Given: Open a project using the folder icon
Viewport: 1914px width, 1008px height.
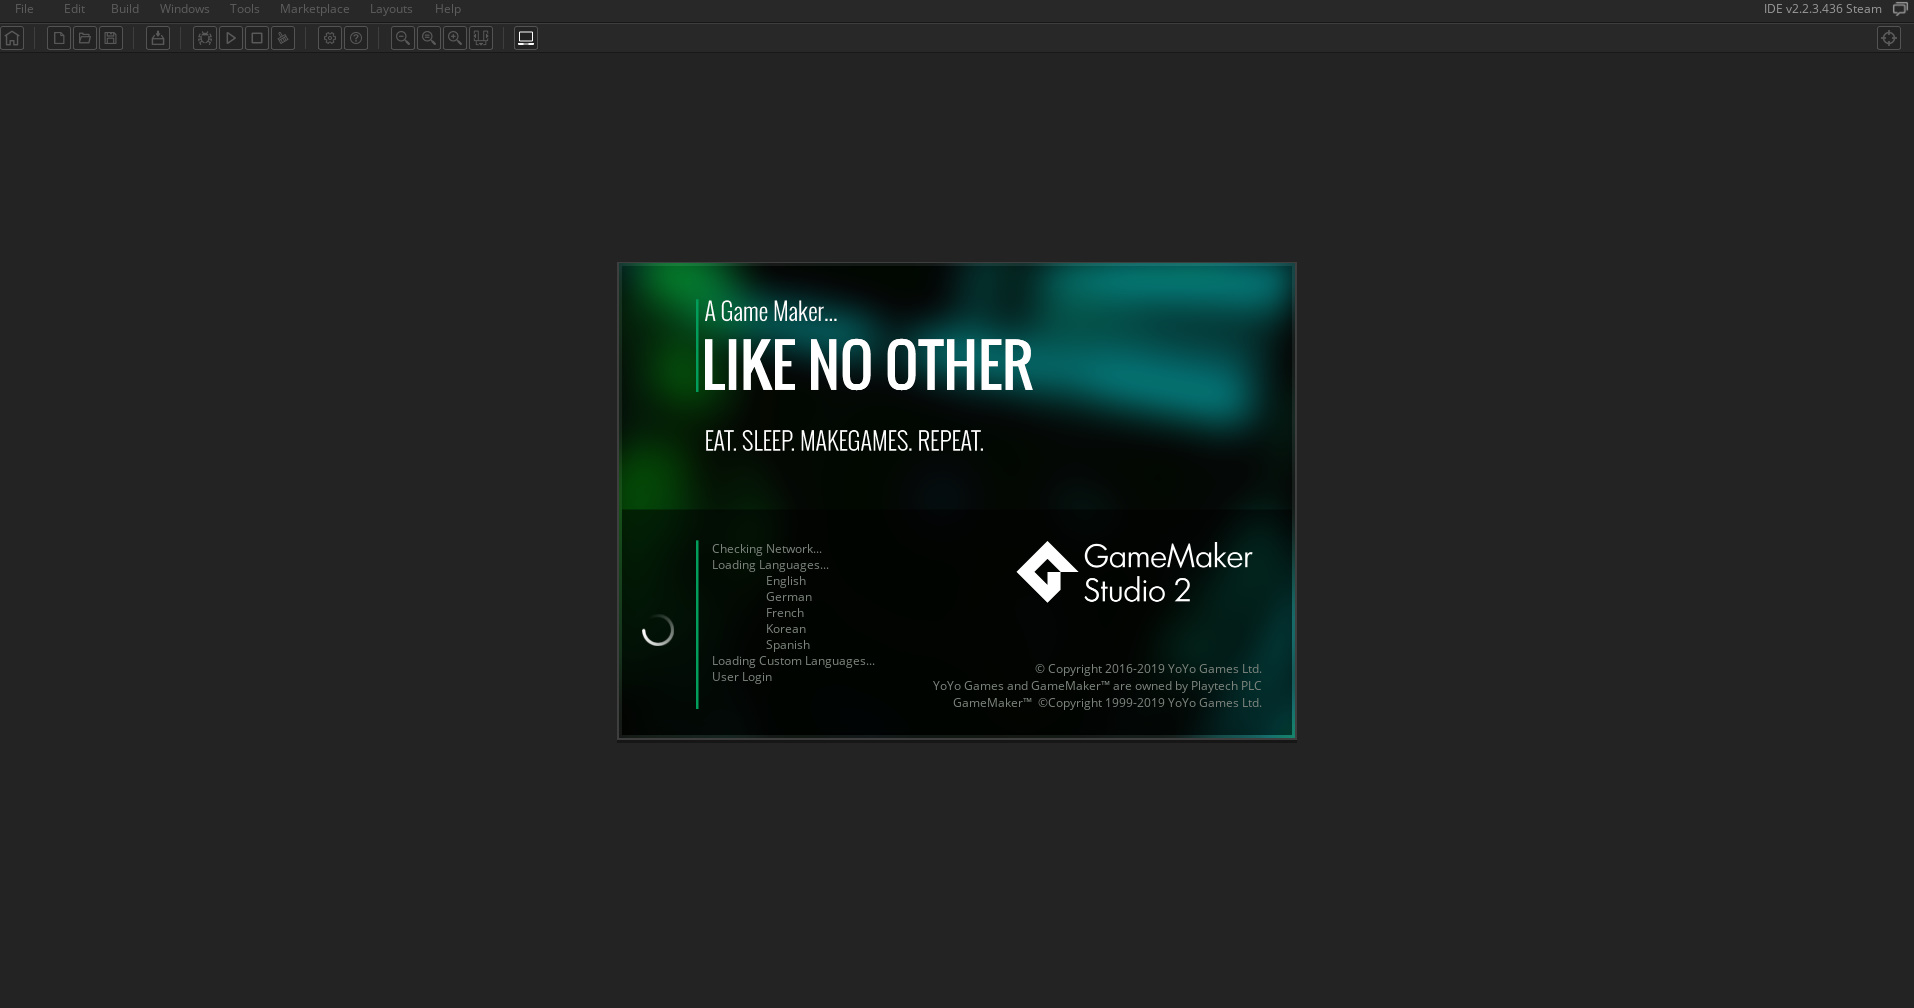Looking at the screenshot, I should click(85, 38).
